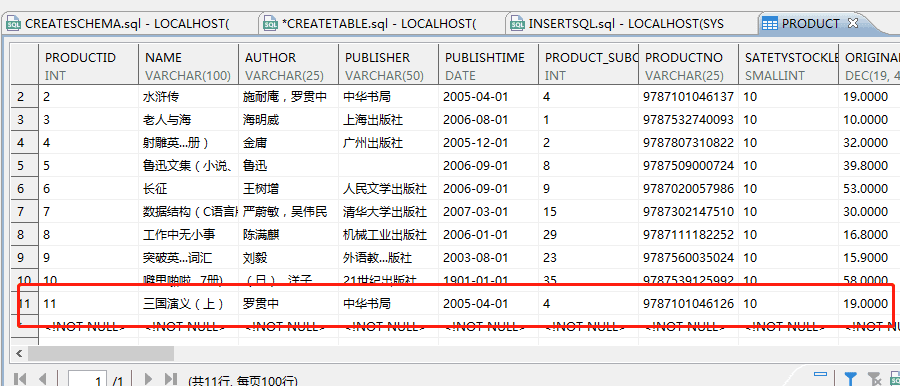Click the price cell 53.0000
Viewport: 900px width, 386px height.
coord(869,188)
